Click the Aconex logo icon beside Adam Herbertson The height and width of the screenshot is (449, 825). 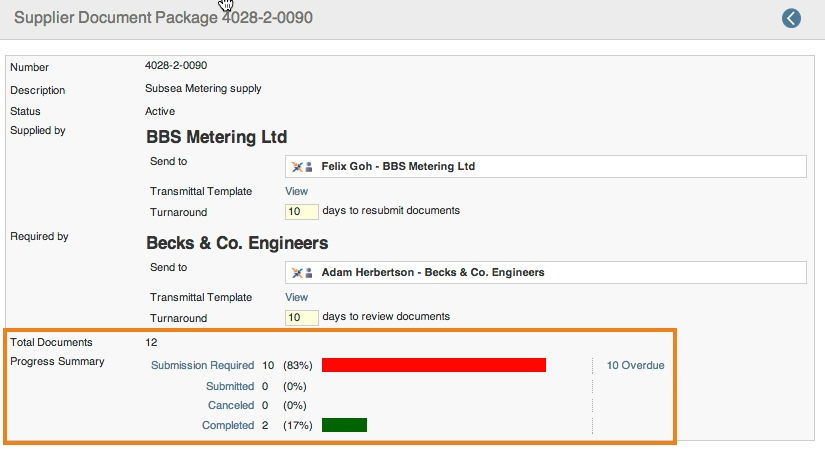(297, 273)
